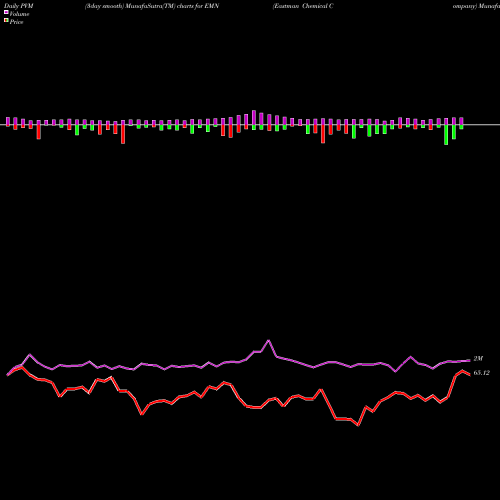The image size is (500, 500).
Task: Click the 'Daily PVM' title text
Action: [19, 6]
